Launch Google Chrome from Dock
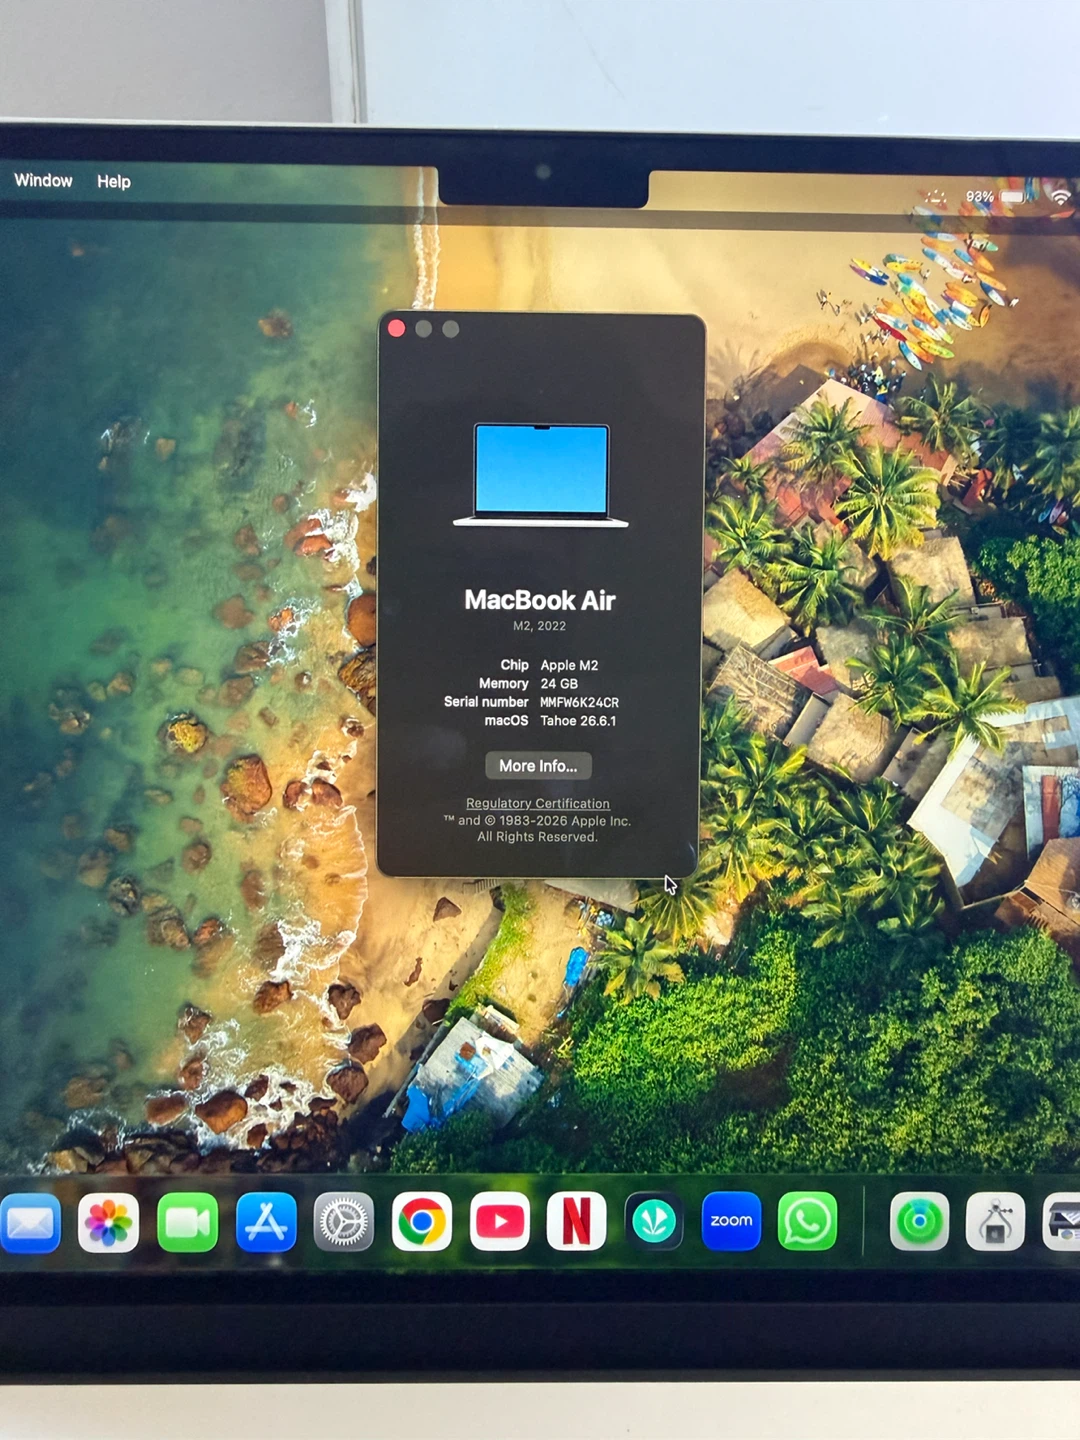The width and height of the screenshot is (1080, 1440). (422, 1221)
